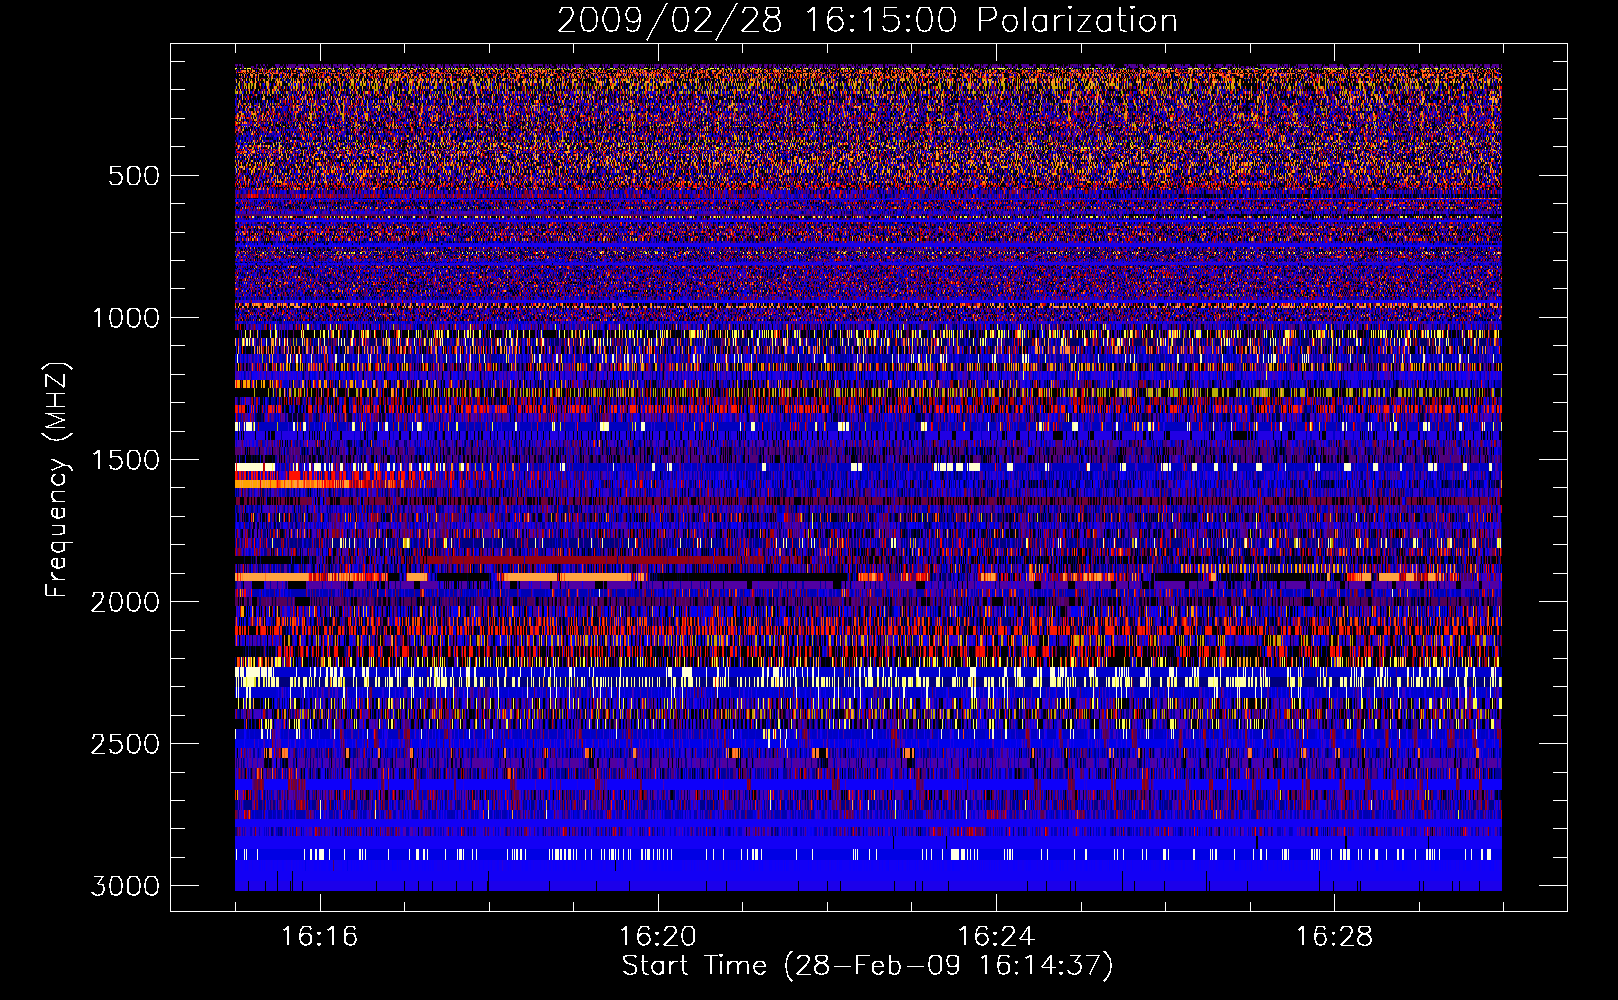Click the 16:20 time tick label
The width and height of the screenshot is (1618, 1000).
pos(657,937)
